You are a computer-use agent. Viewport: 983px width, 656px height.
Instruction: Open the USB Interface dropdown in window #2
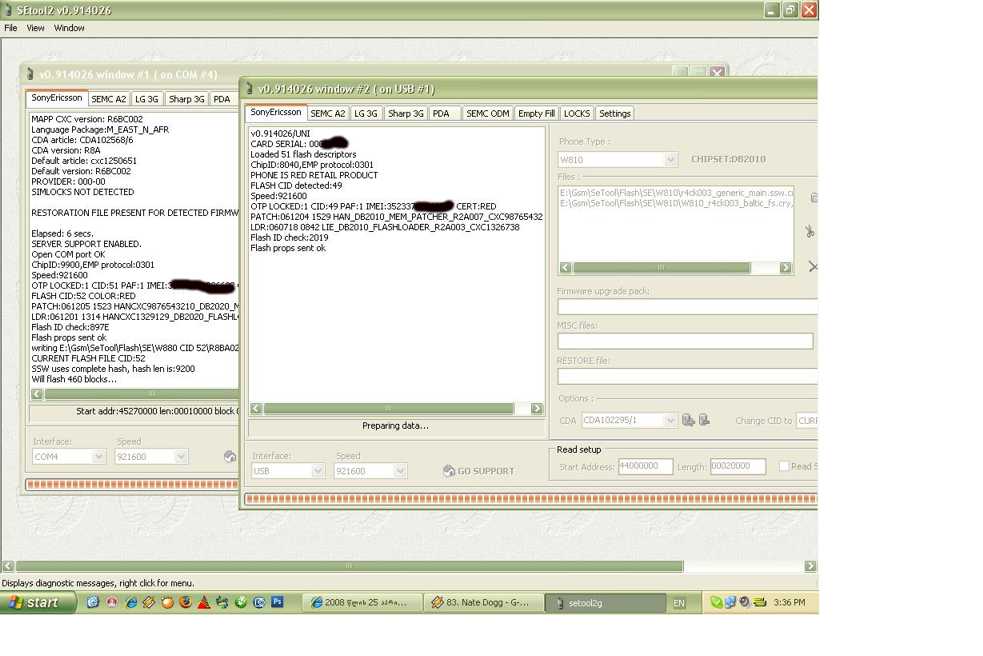tap(318, 471)
